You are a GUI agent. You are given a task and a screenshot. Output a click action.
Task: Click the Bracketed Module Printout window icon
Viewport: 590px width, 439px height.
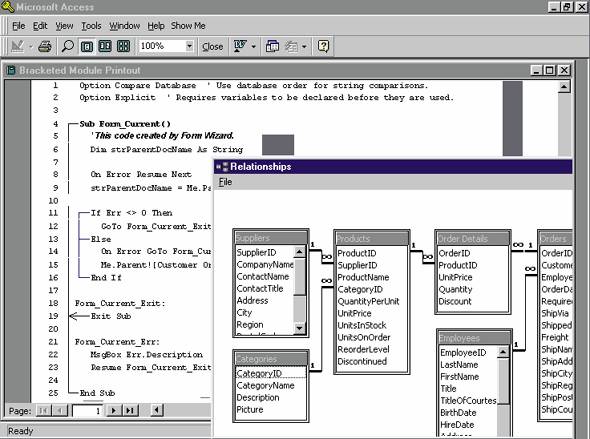pyautogui.click(x=11, y=70)
